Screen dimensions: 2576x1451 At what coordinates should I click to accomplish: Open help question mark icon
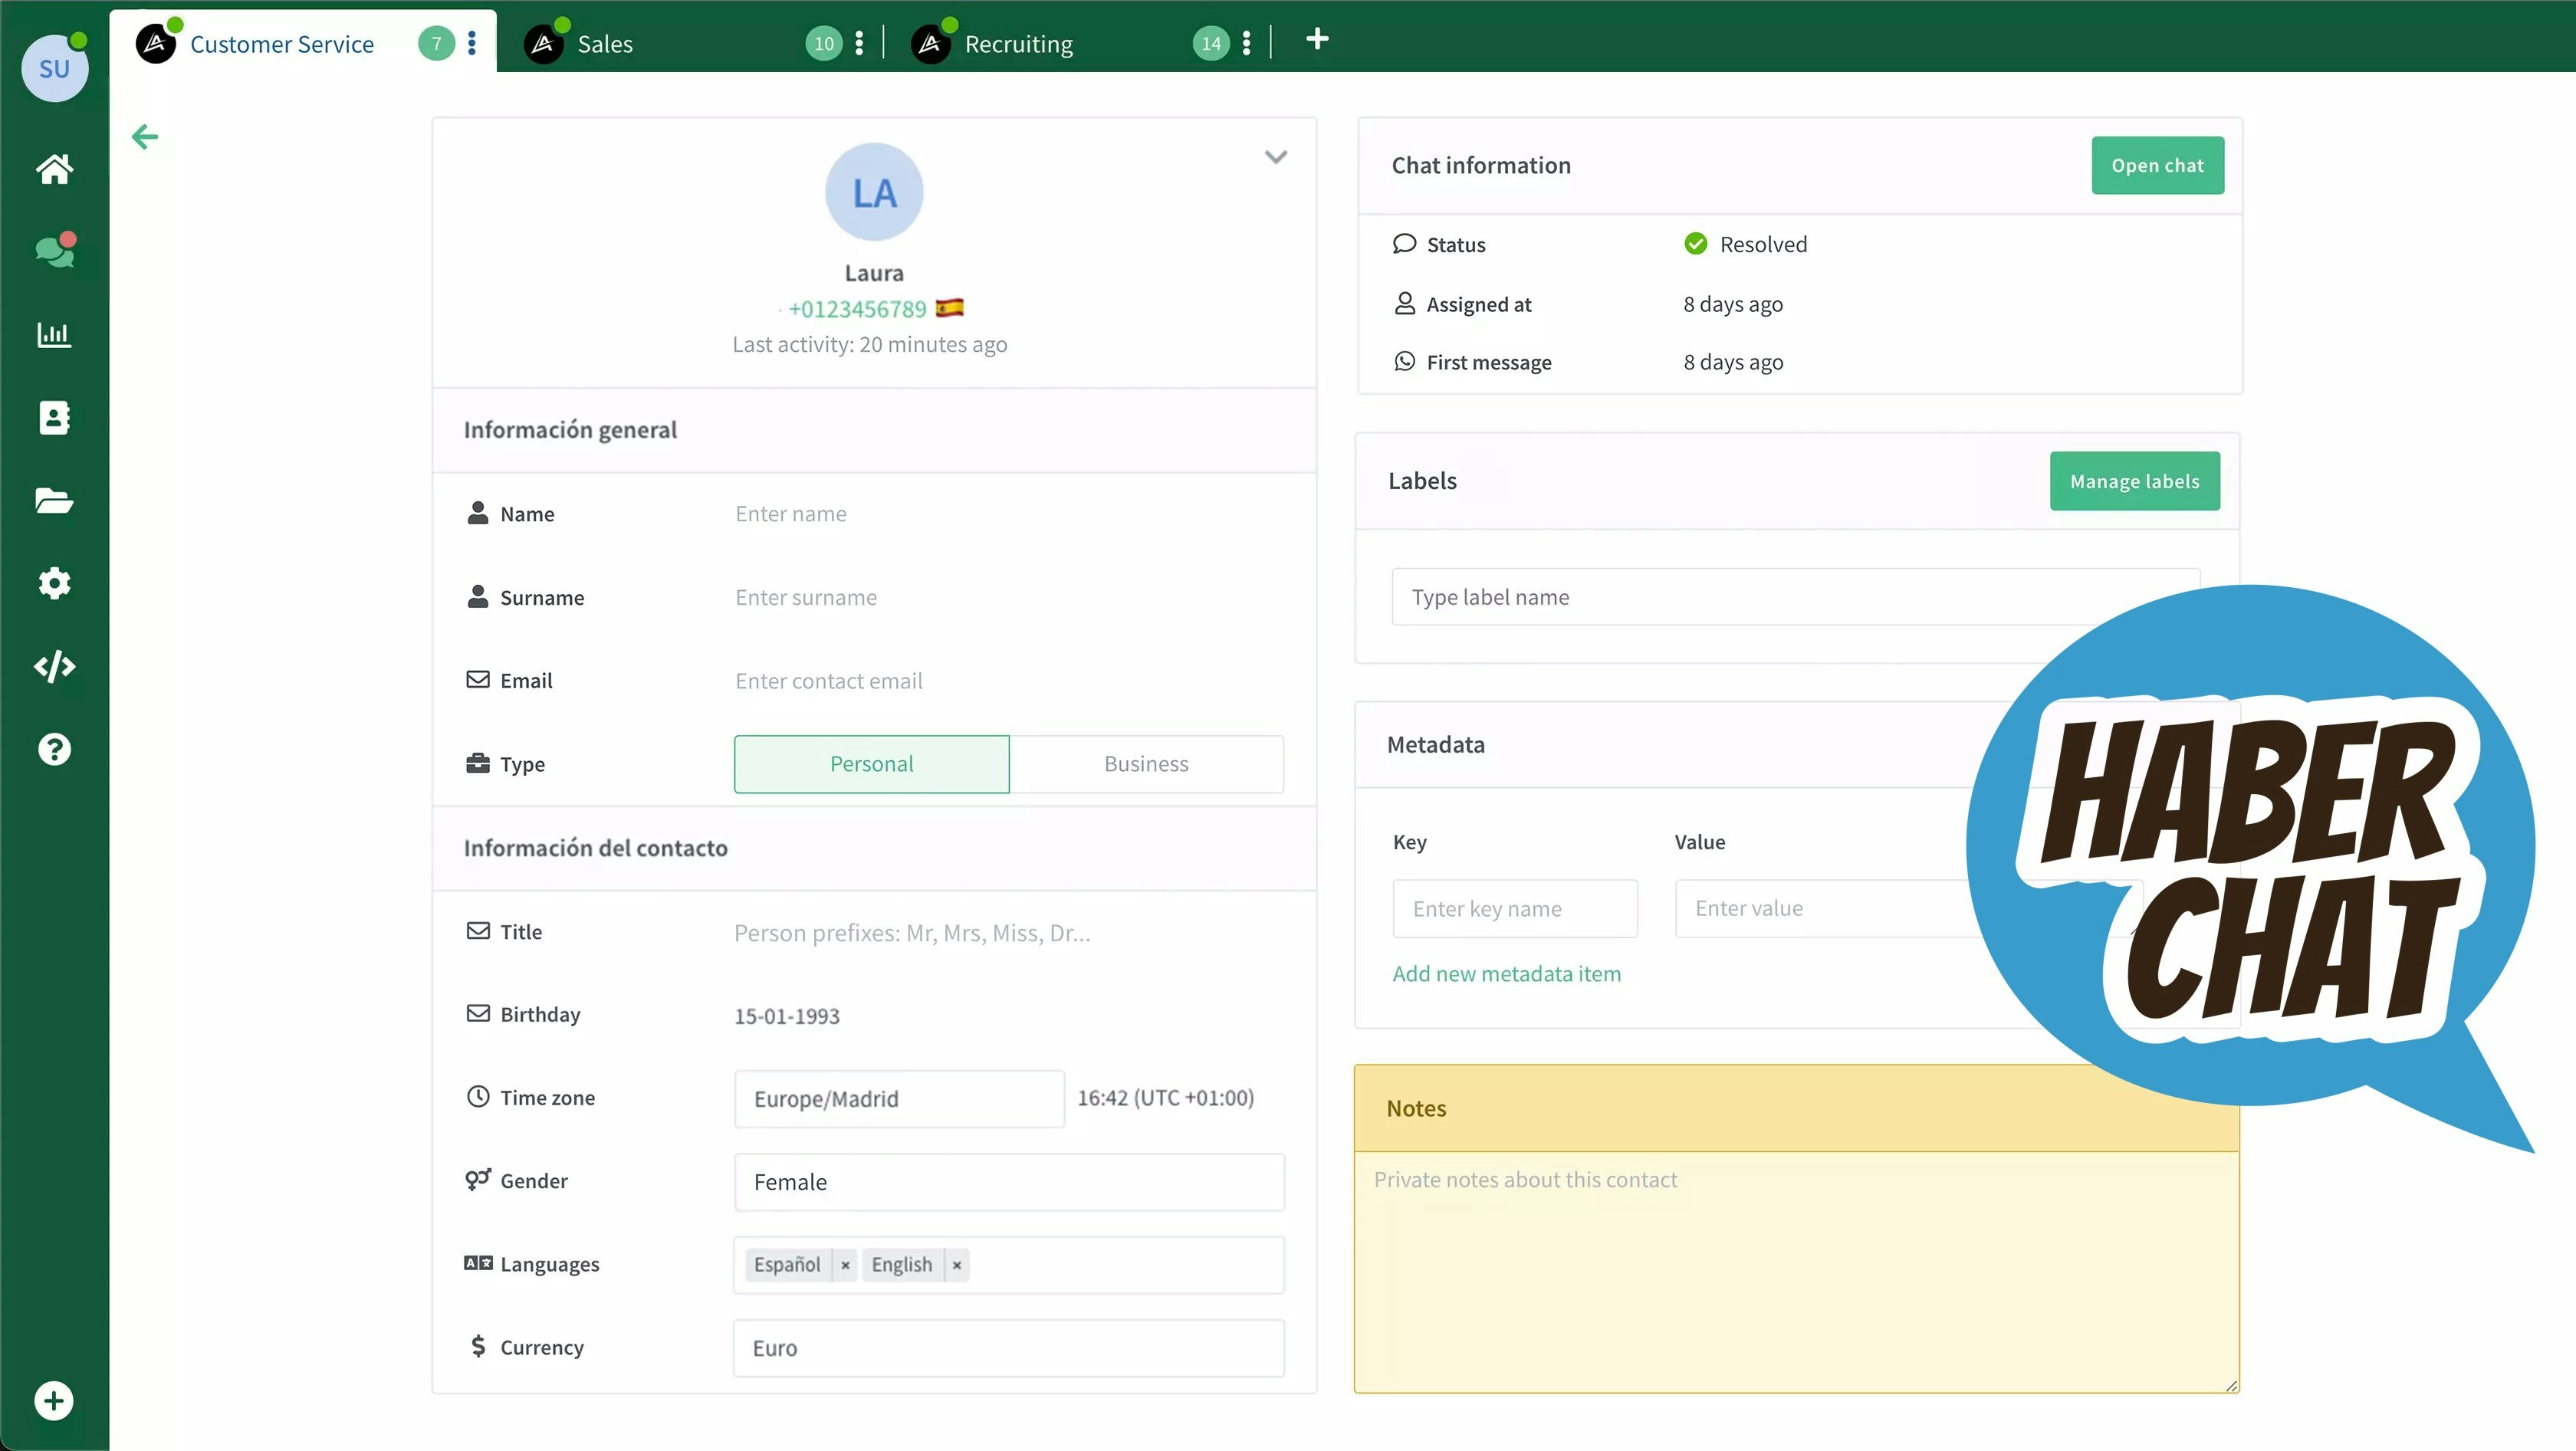(x=54, y=749)
